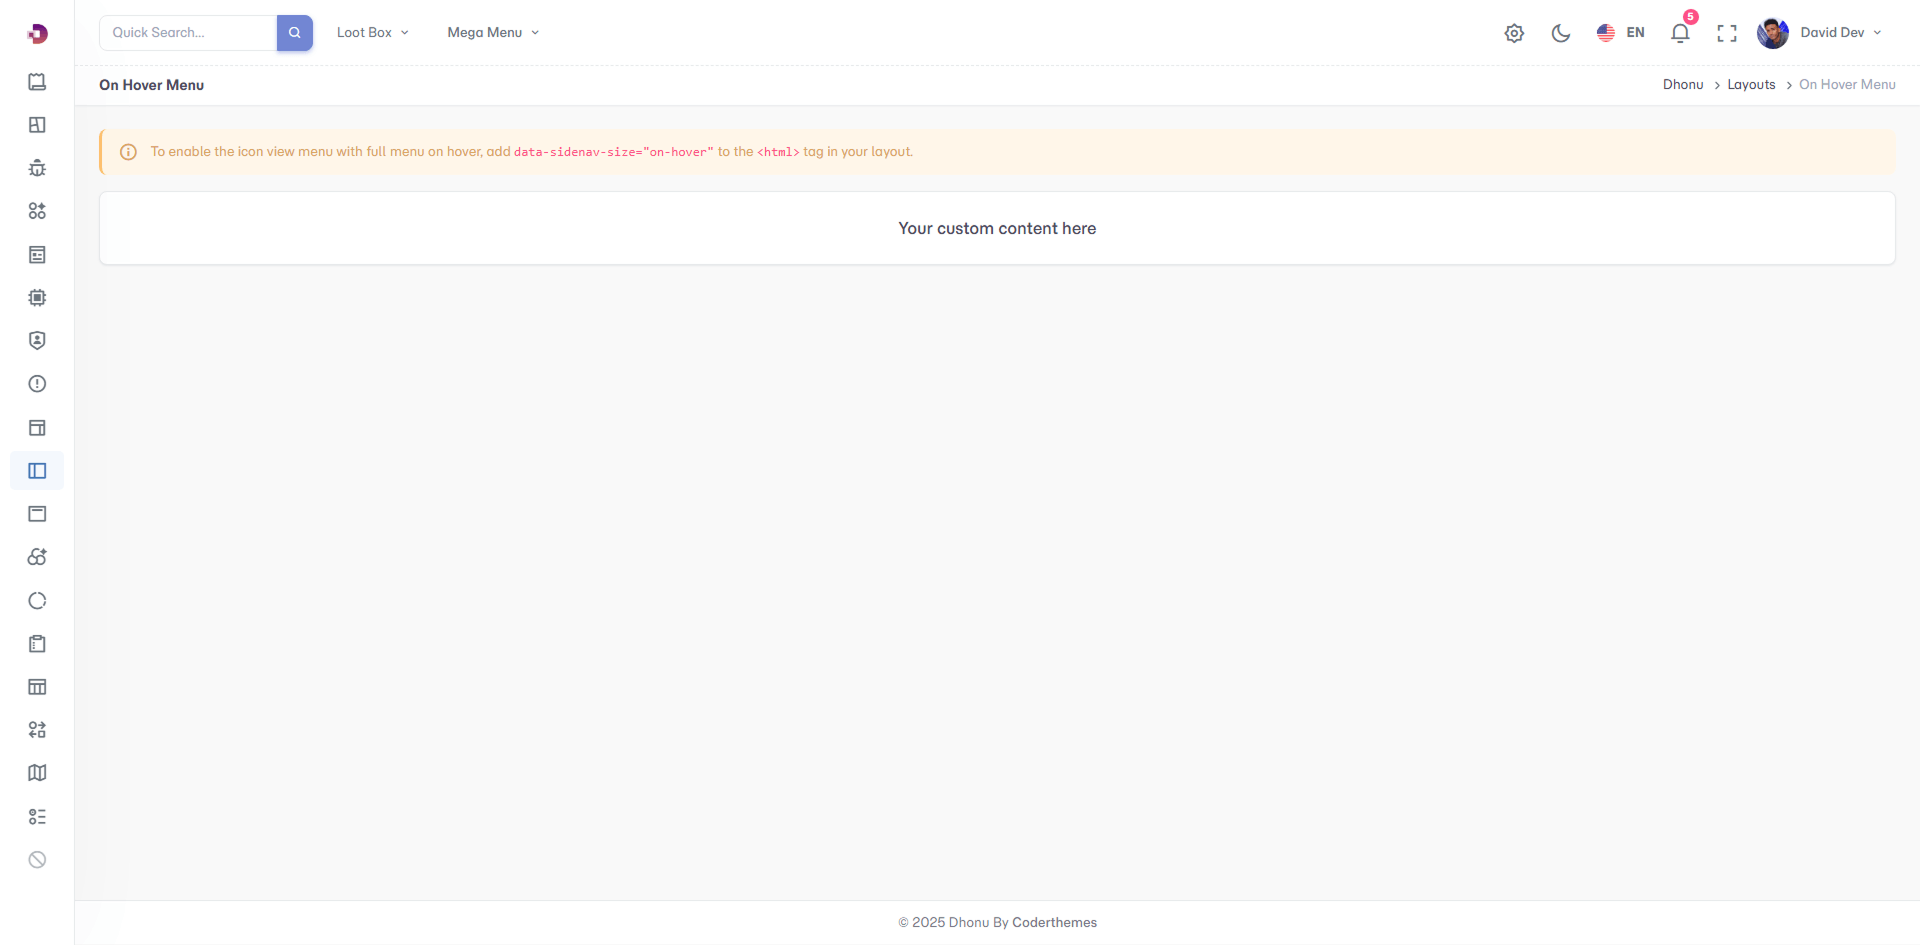The width and height of the screenshot is (1920, 945).
Task: Expand the Loot Box dropdown
Action: tap(372, 33)
